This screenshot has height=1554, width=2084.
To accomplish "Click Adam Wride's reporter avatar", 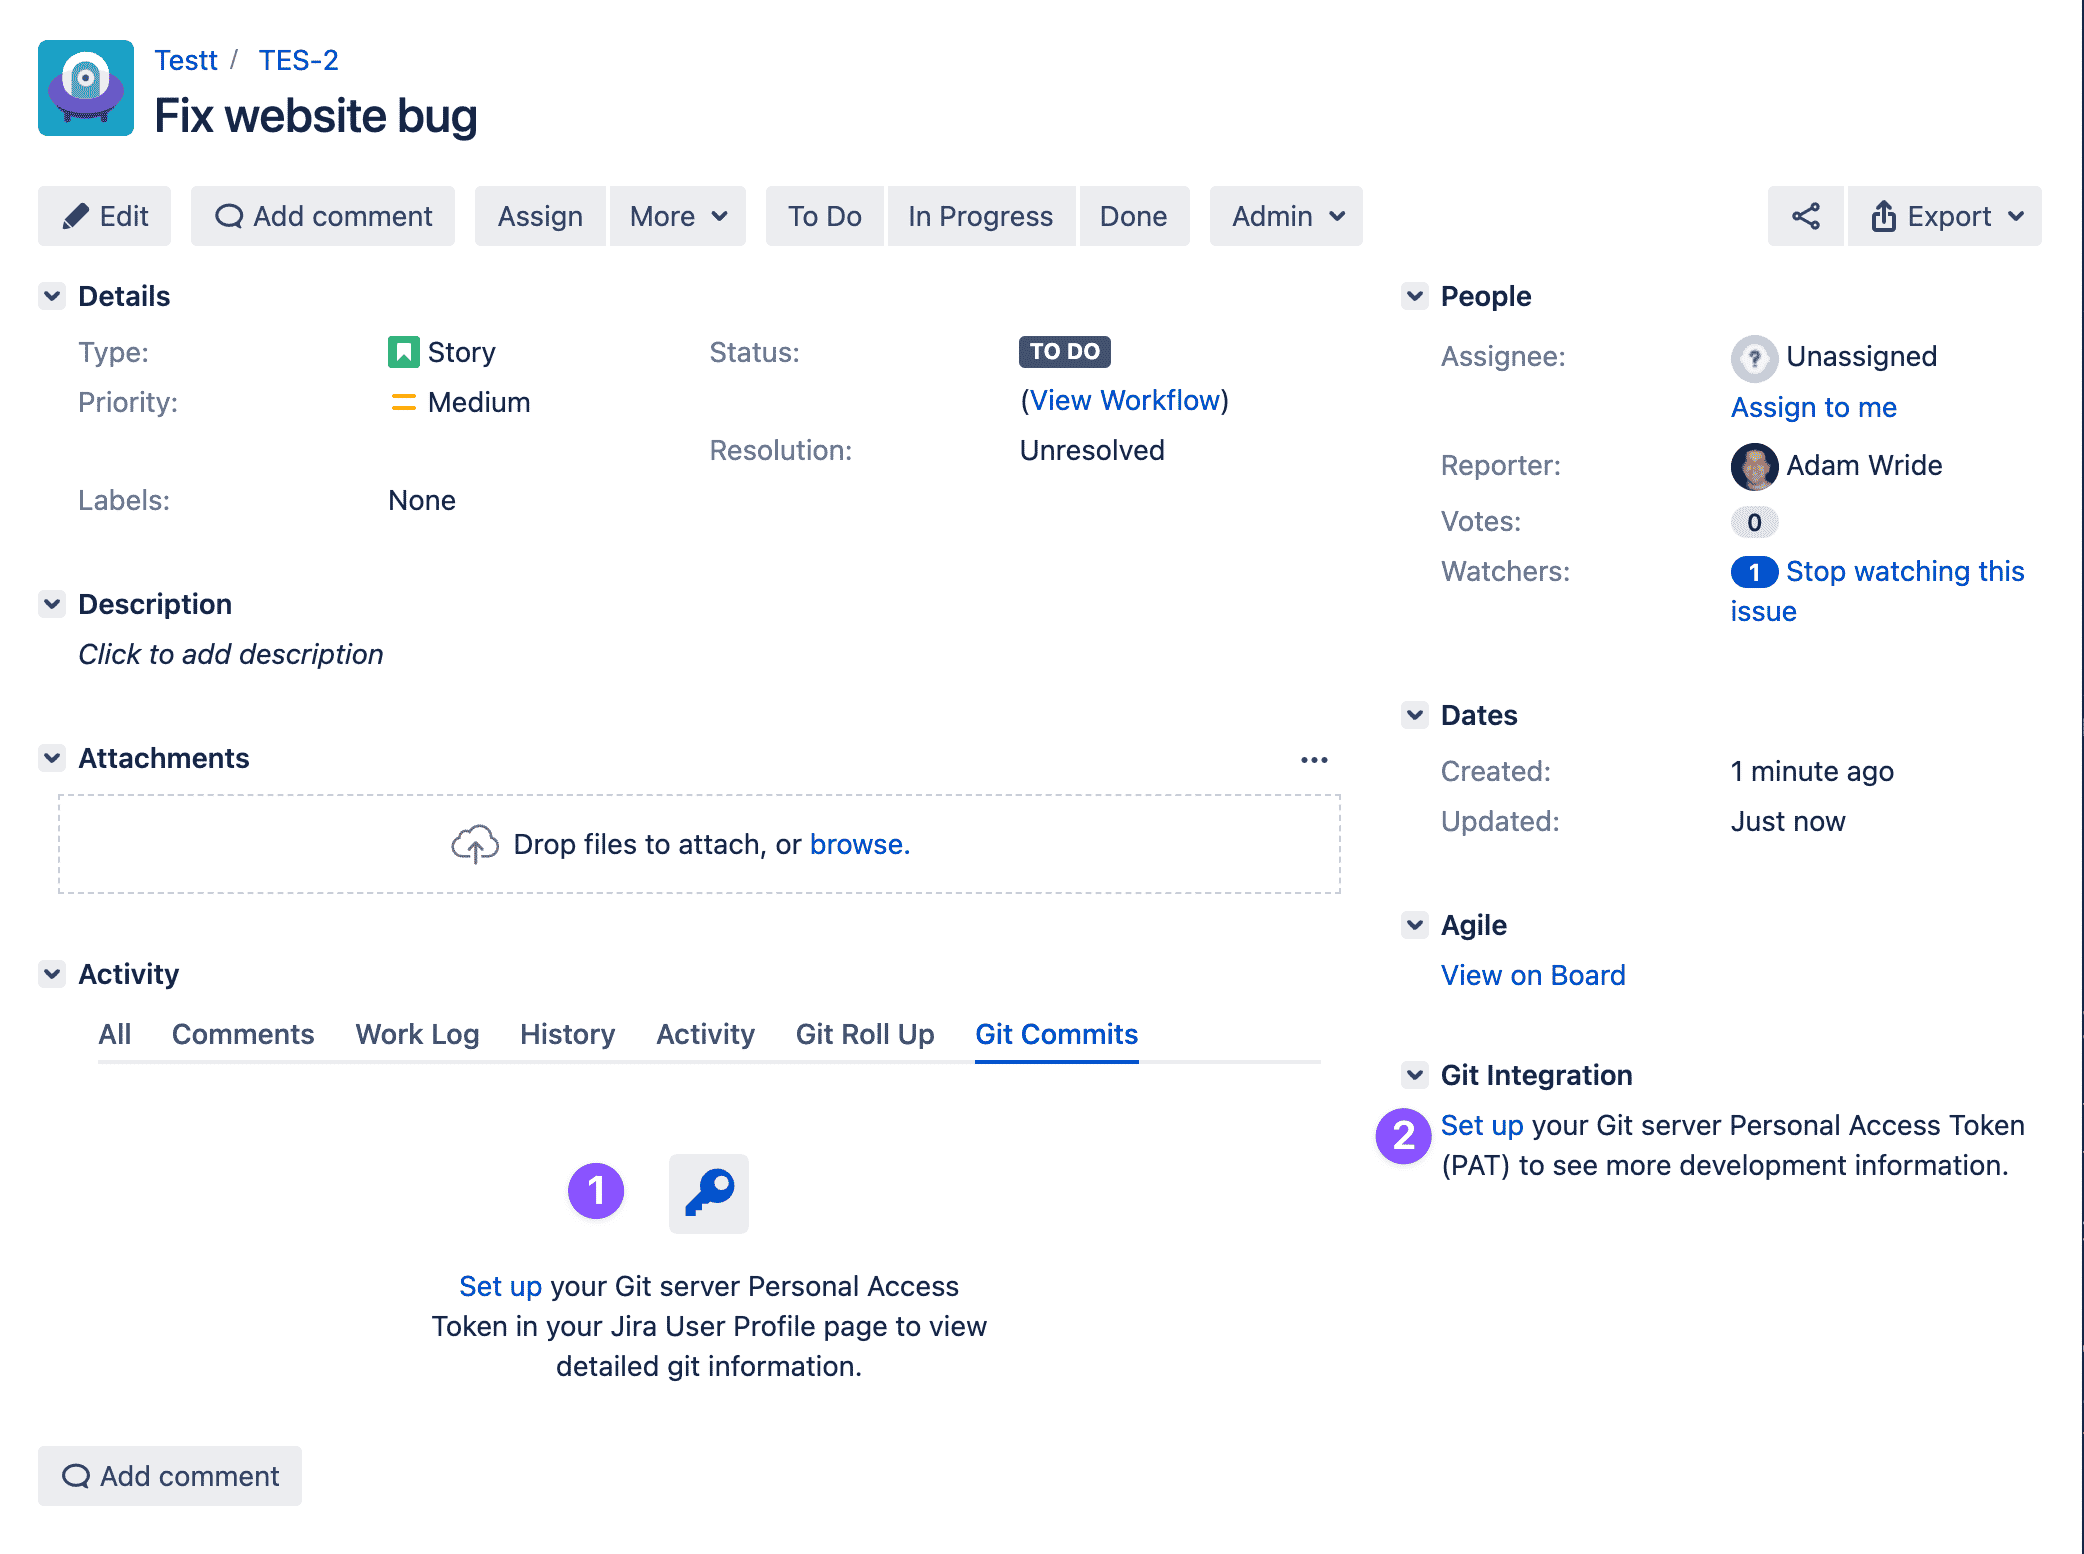I will tap(1754, 466).
